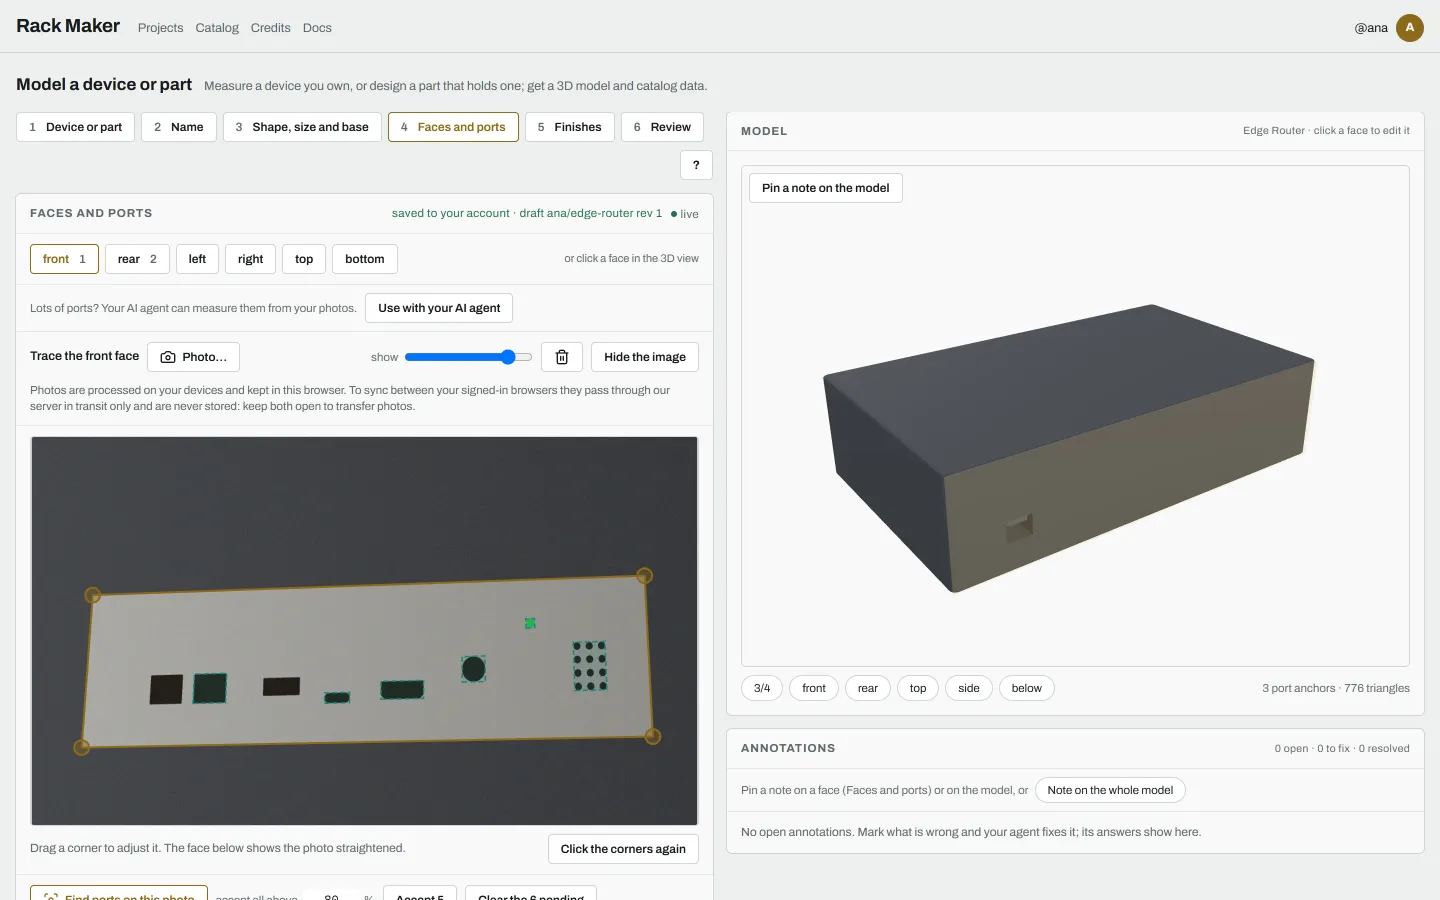1440x900 pixels.
Task: Switch 3D view to 3/4
Action: (x=762, y=688)
